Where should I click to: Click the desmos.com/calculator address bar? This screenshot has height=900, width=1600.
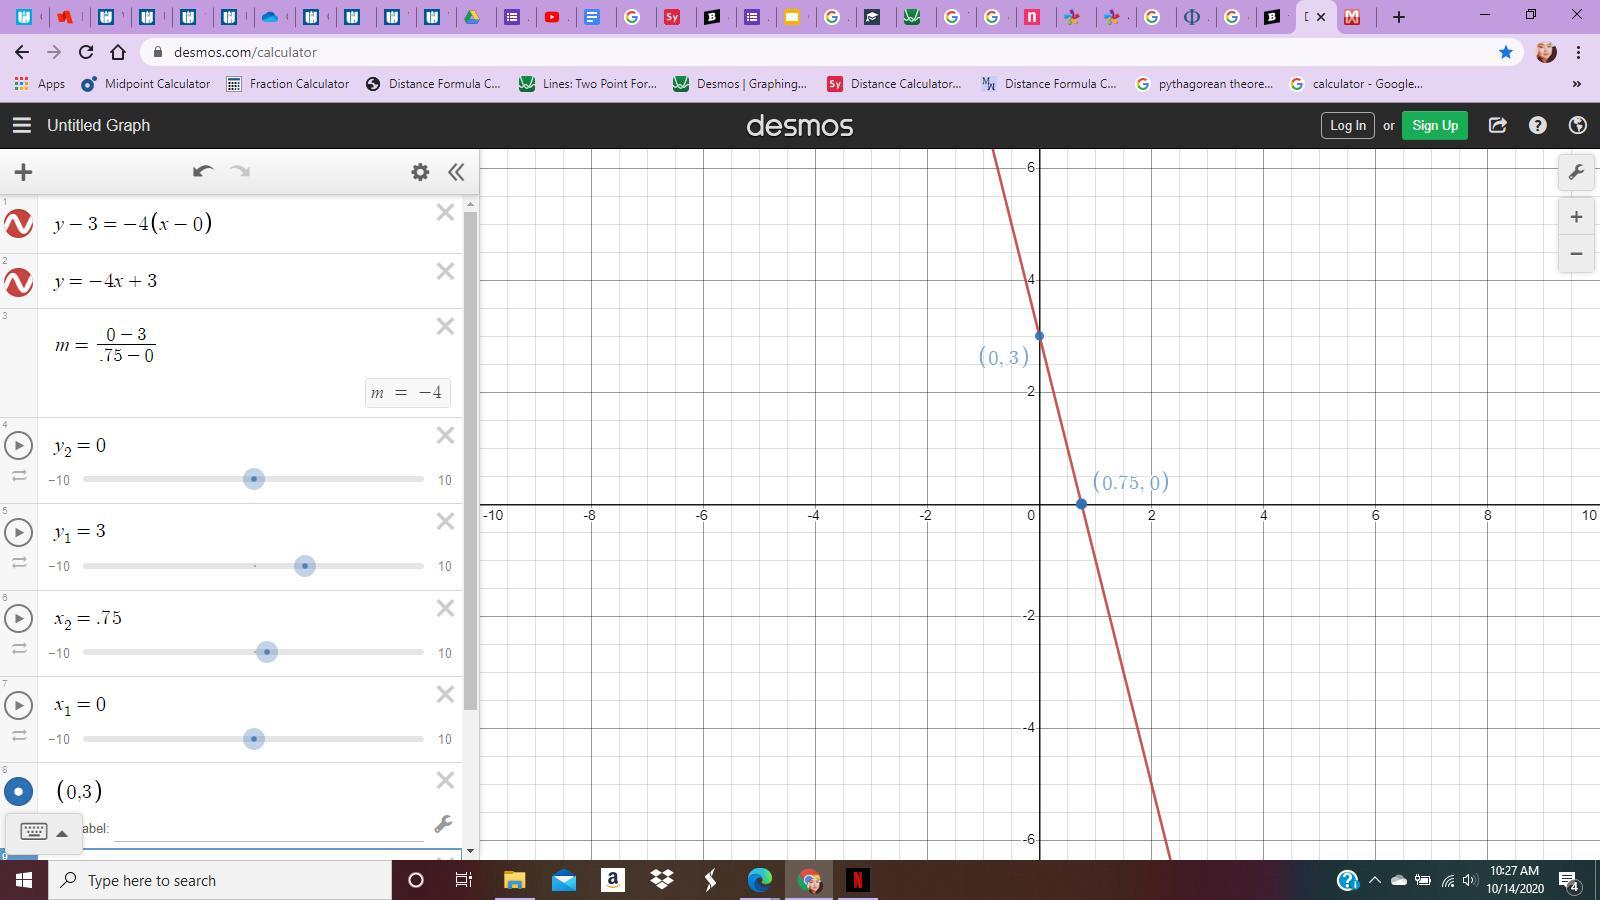(244, 52)
